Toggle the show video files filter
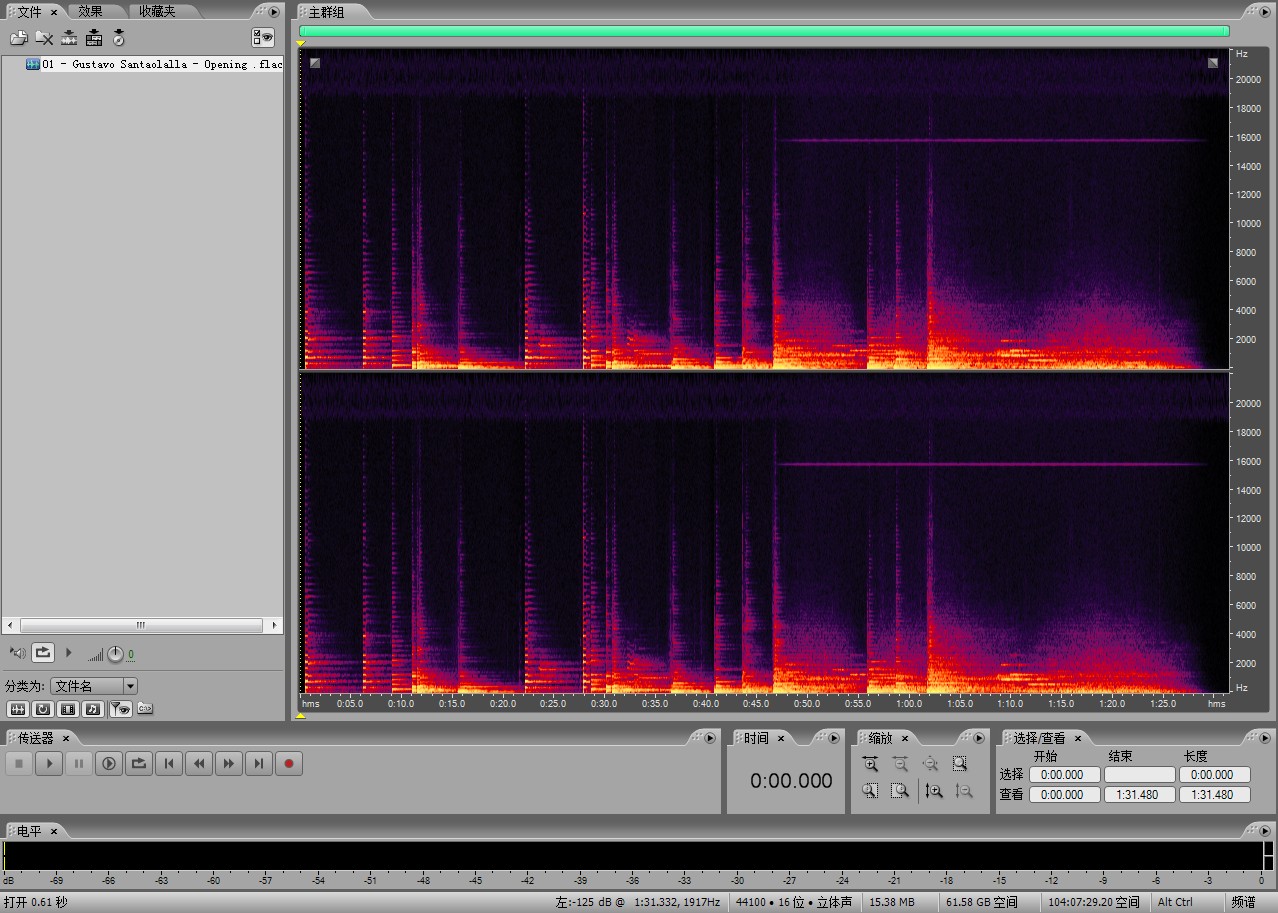Screen dimensions: 1278x913 (68, 709)
